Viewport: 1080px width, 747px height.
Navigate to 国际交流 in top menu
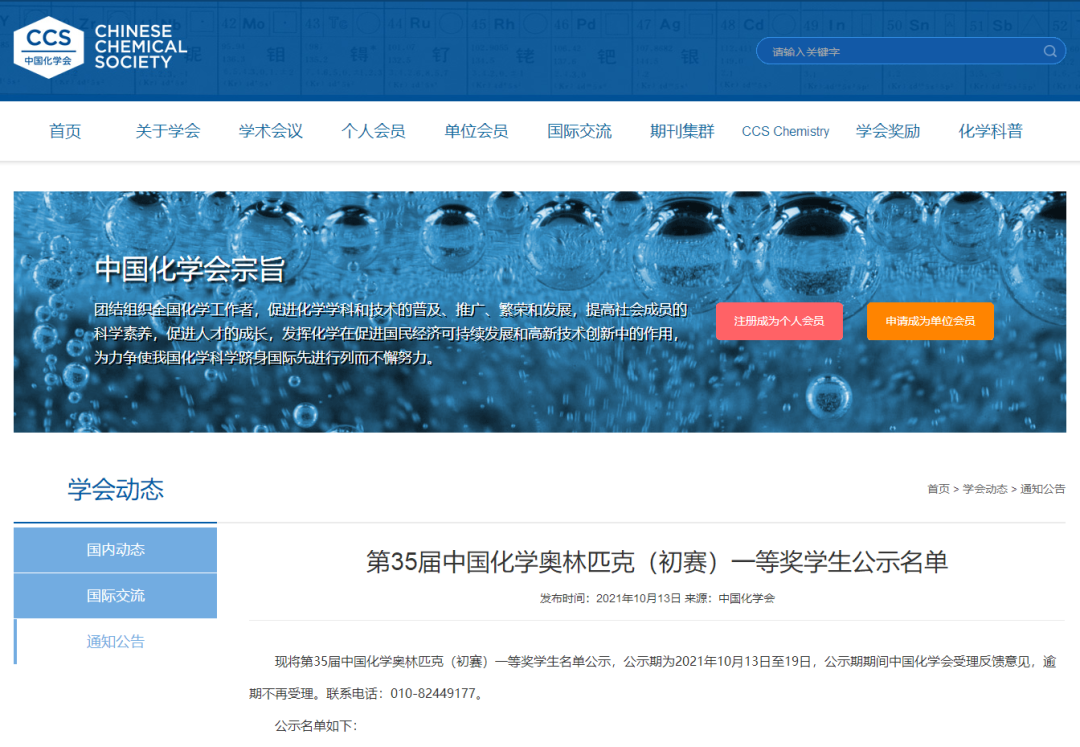[579, 131]
